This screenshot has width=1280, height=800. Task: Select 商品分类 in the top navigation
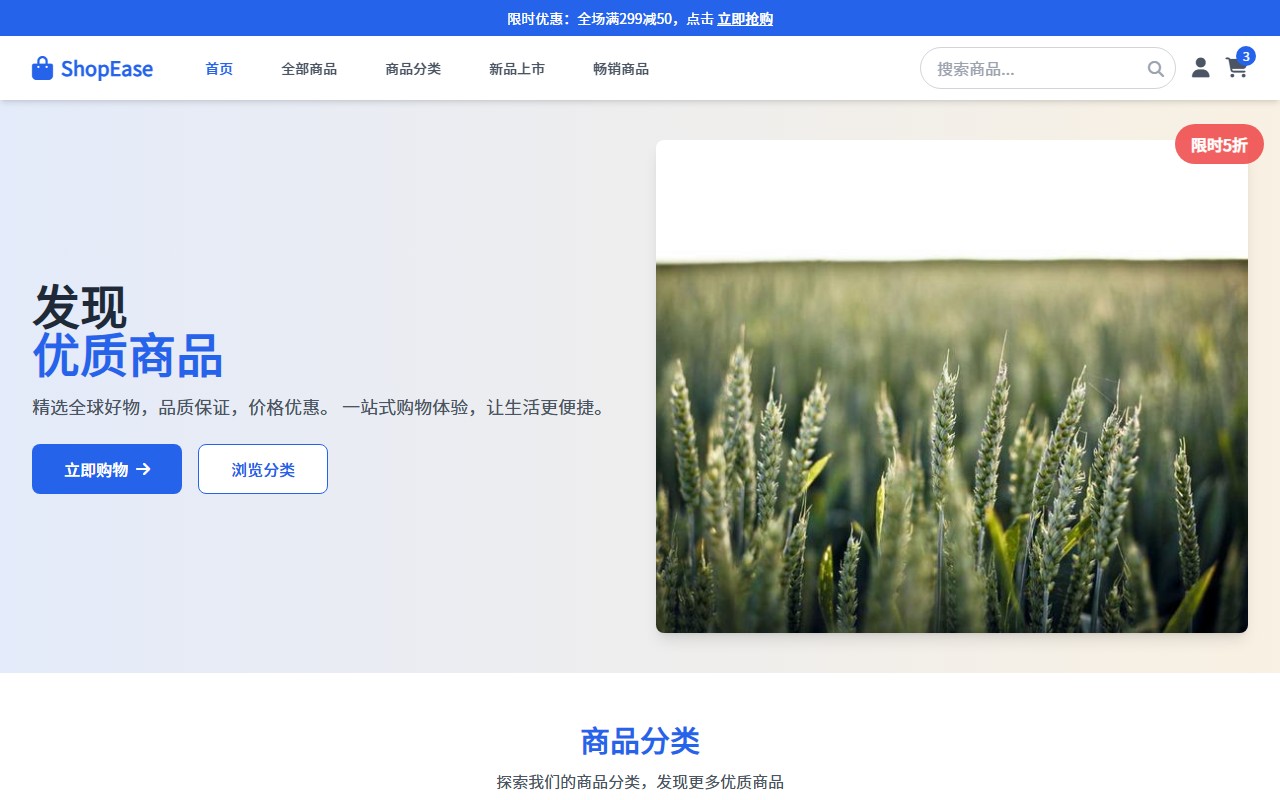pos(413,69)
